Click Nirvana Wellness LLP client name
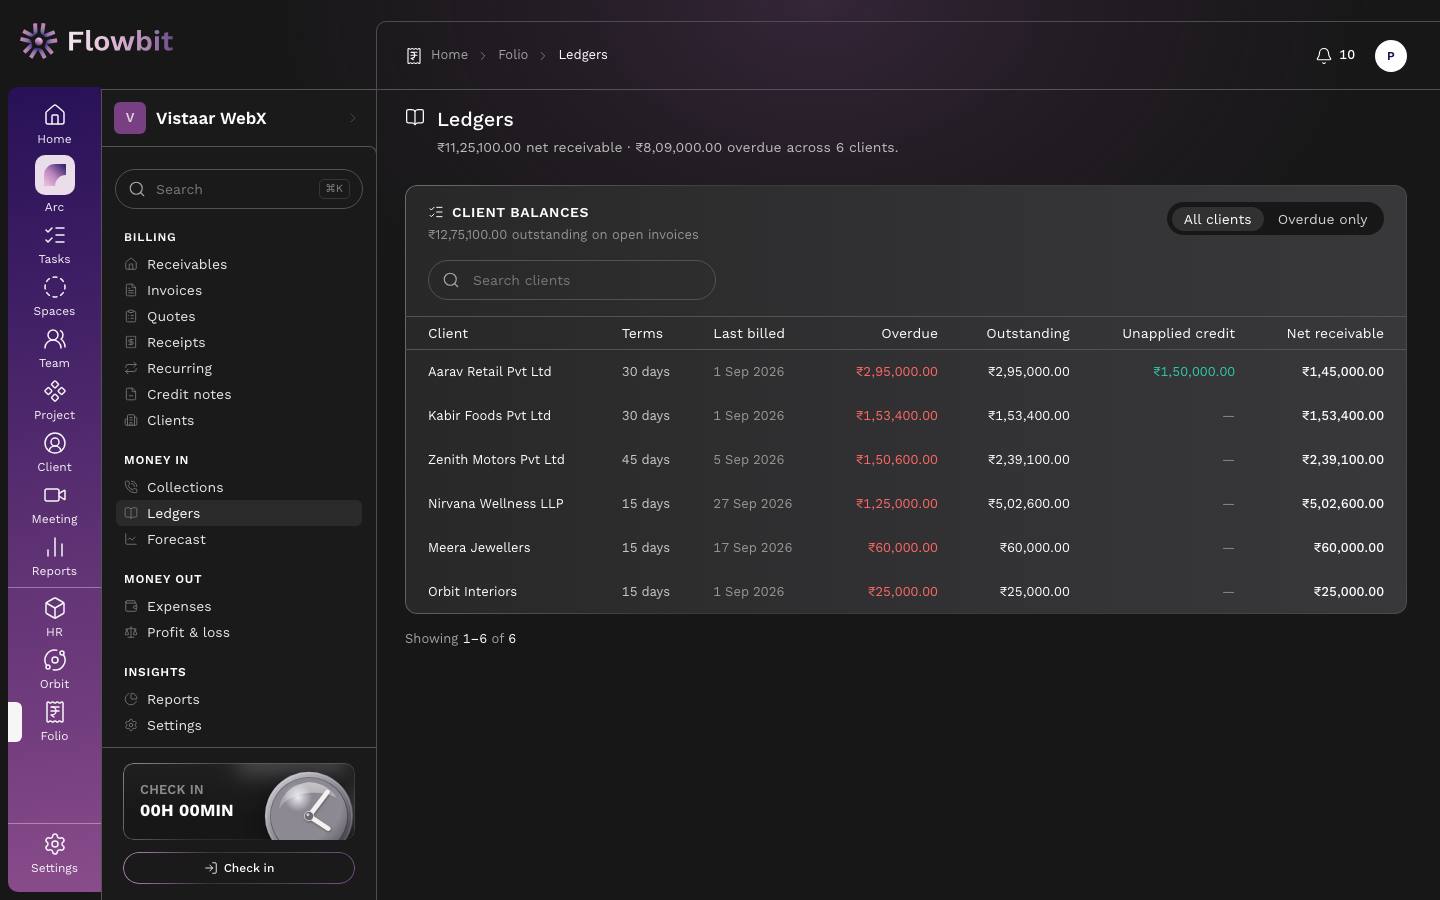Screen dimensions: 1440x900 coord(496,504)
